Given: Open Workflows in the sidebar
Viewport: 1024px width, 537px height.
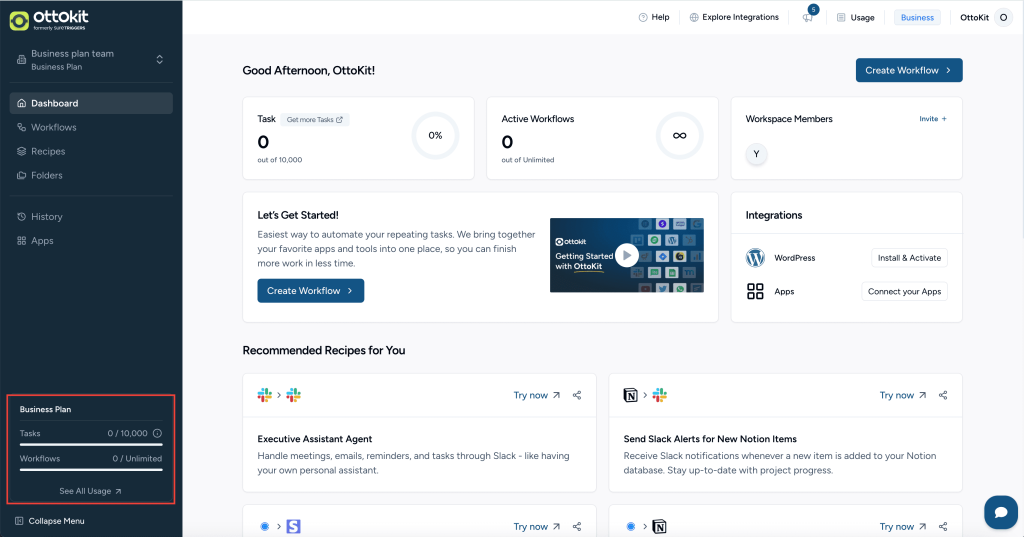Looking at the screenshot, I should (x=53, y=127).
